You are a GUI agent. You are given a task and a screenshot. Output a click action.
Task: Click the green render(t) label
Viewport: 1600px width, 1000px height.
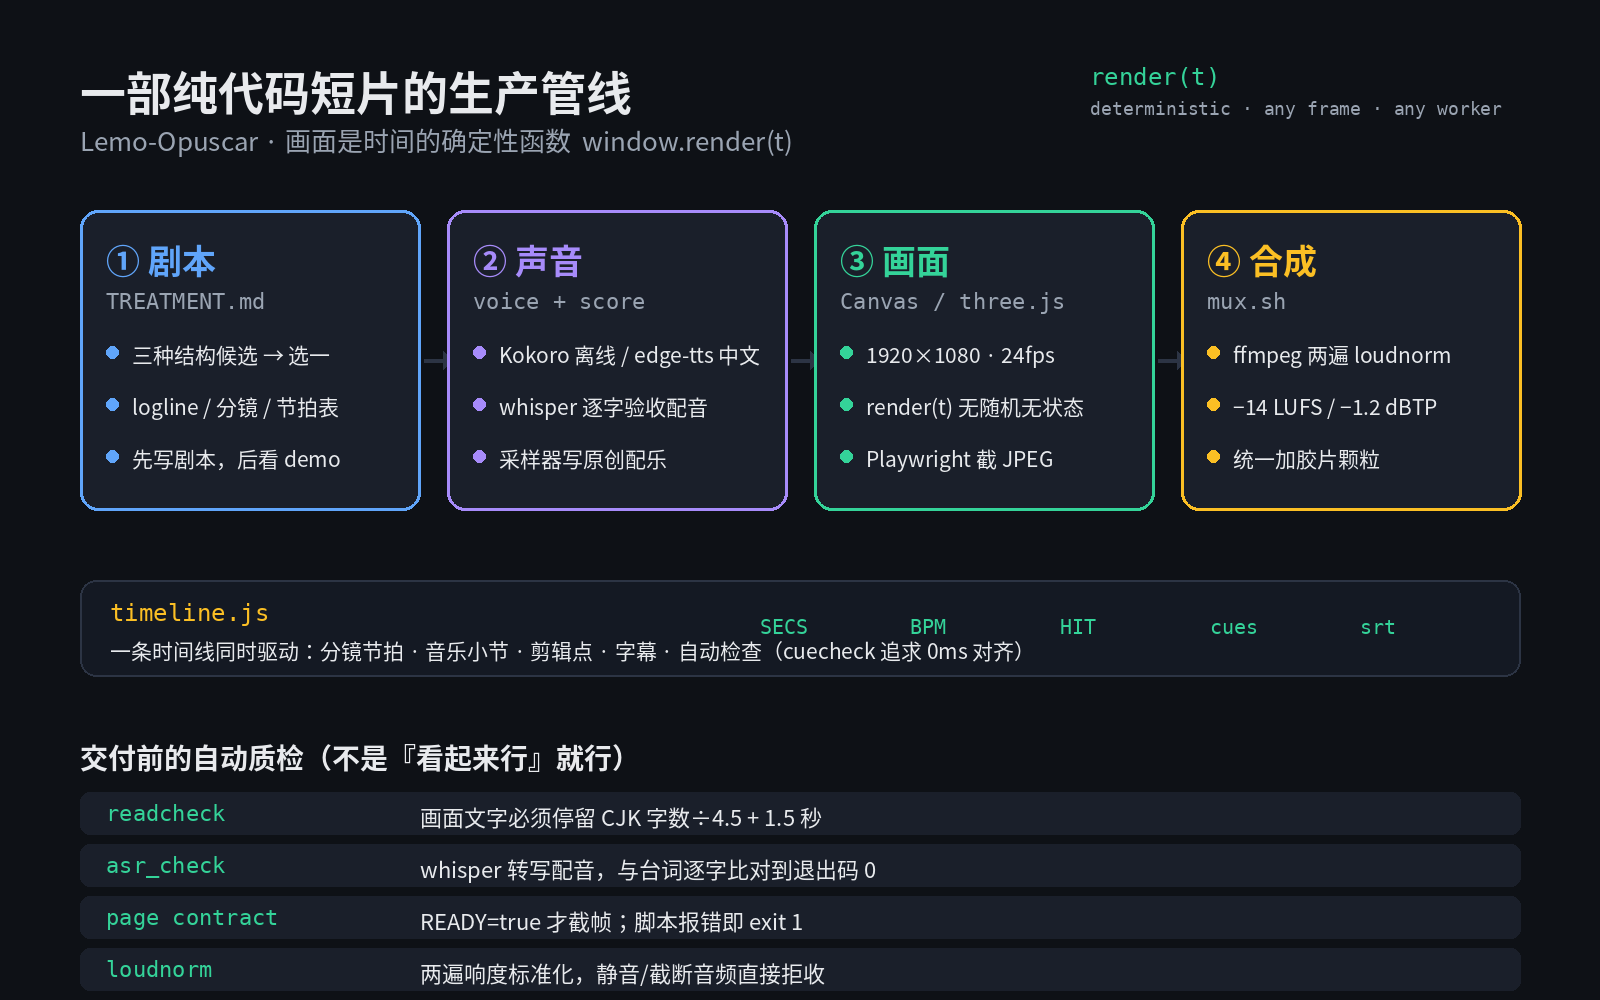click(x=1154, y=77)
